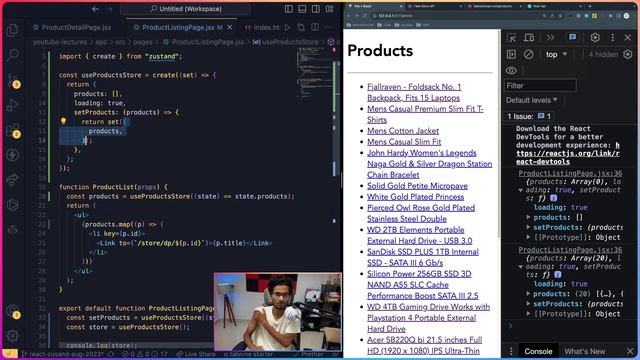The image size is (640, 360).
Task: Close the DevTools bottom drawer
Action: (630, 351)
